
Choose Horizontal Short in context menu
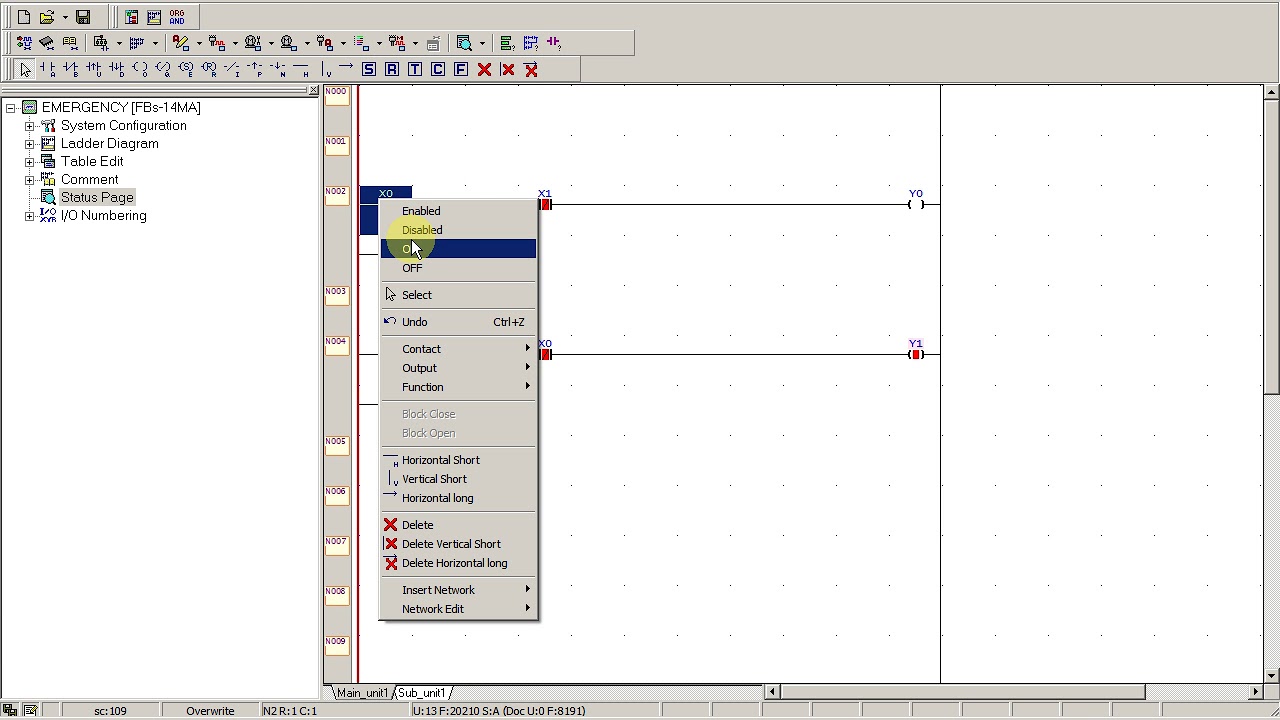[x=458, y=460]
